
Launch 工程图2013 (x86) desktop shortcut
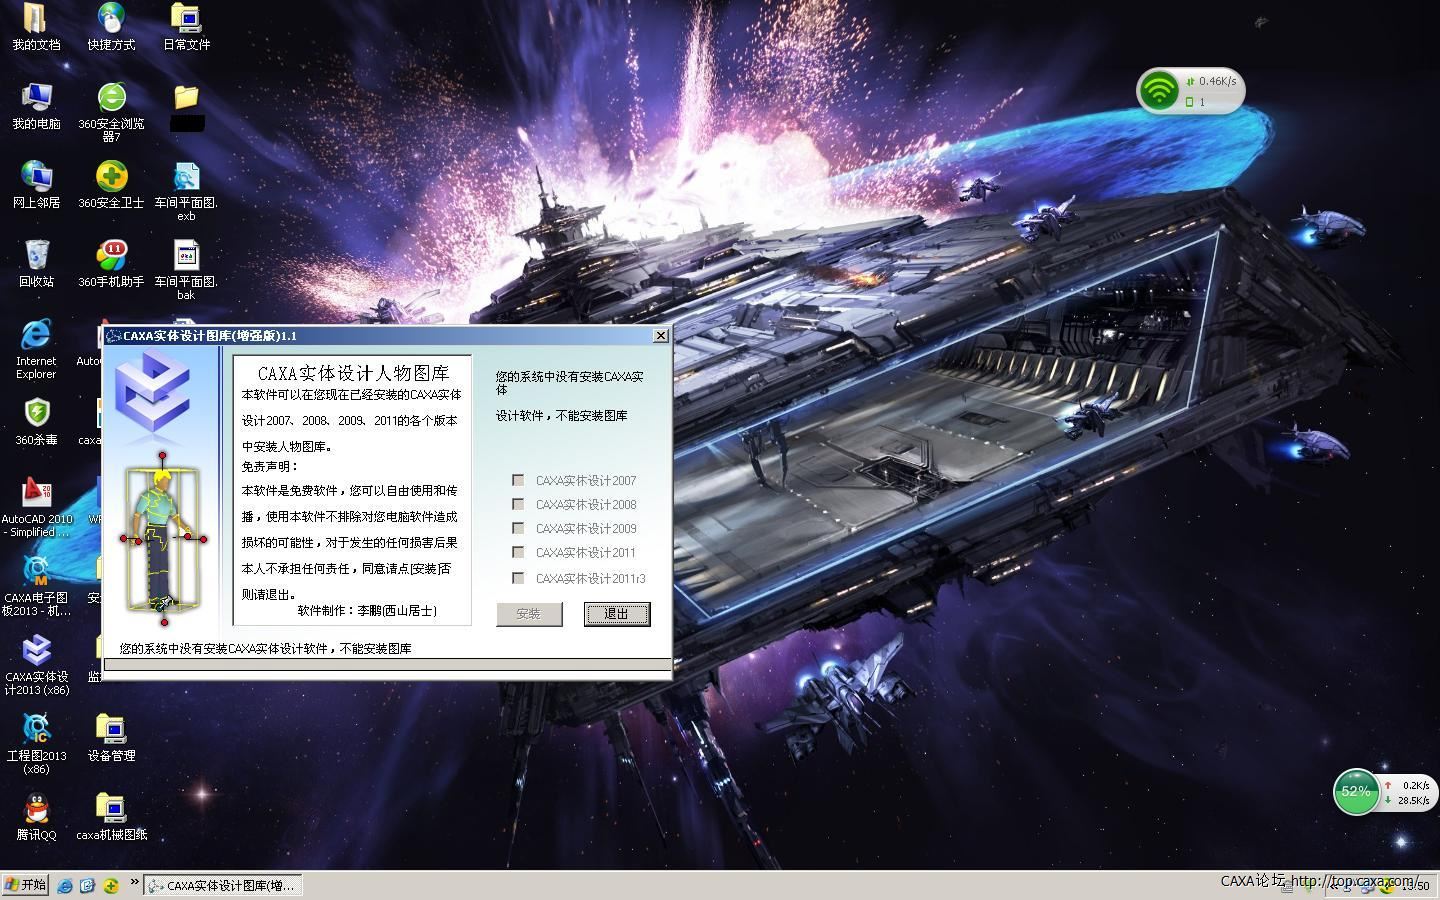coord(36,744)
